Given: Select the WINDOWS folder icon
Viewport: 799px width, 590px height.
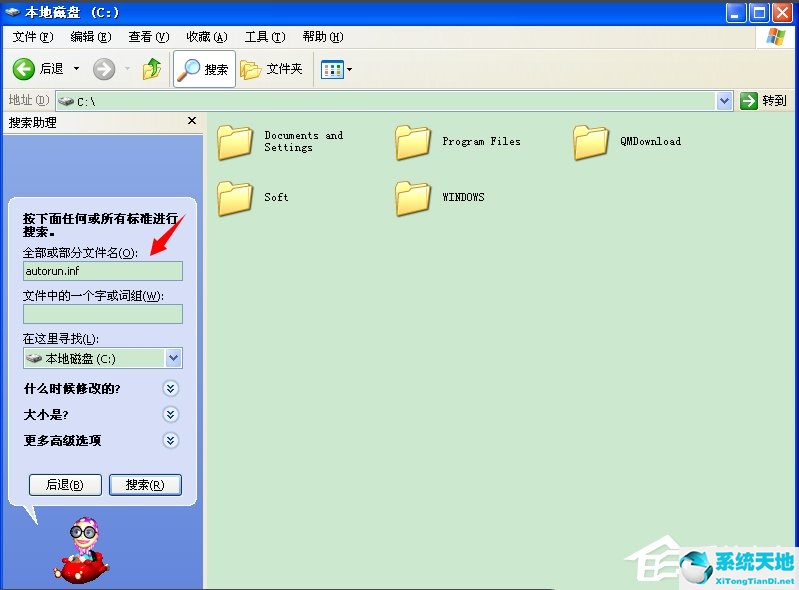Looking at the screenshot, I should pyautogui.click(x=413, y=198).
